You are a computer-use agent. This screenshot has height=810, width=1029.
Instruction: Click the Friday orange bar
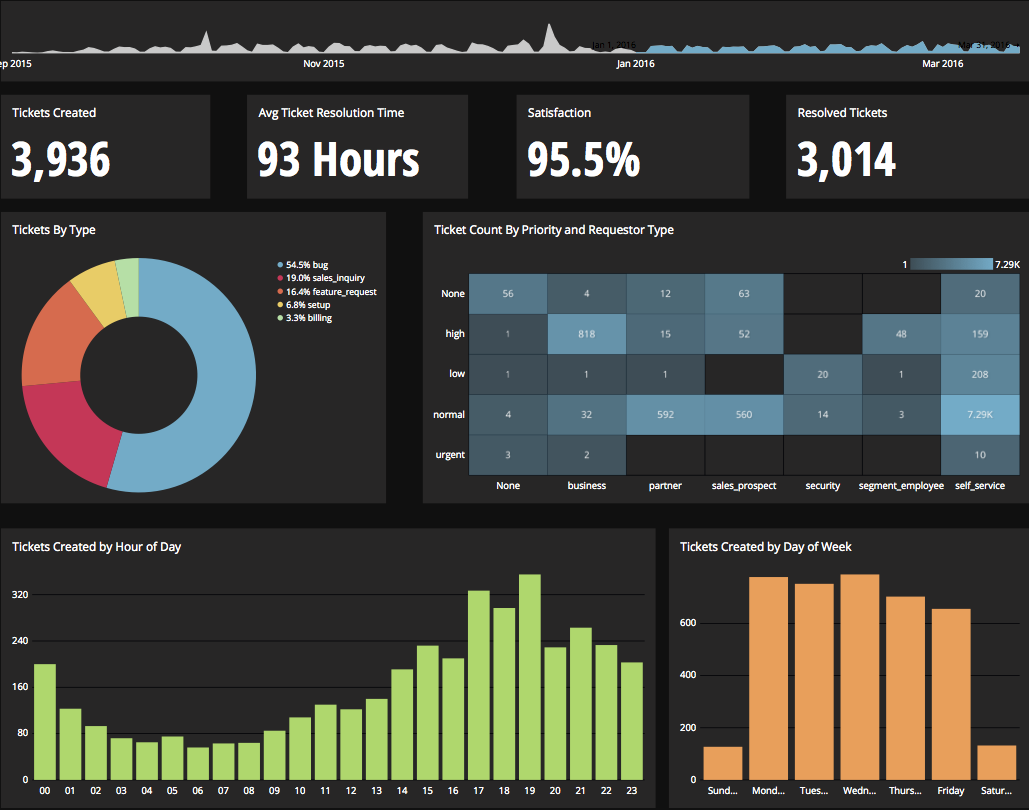[951, 694]
